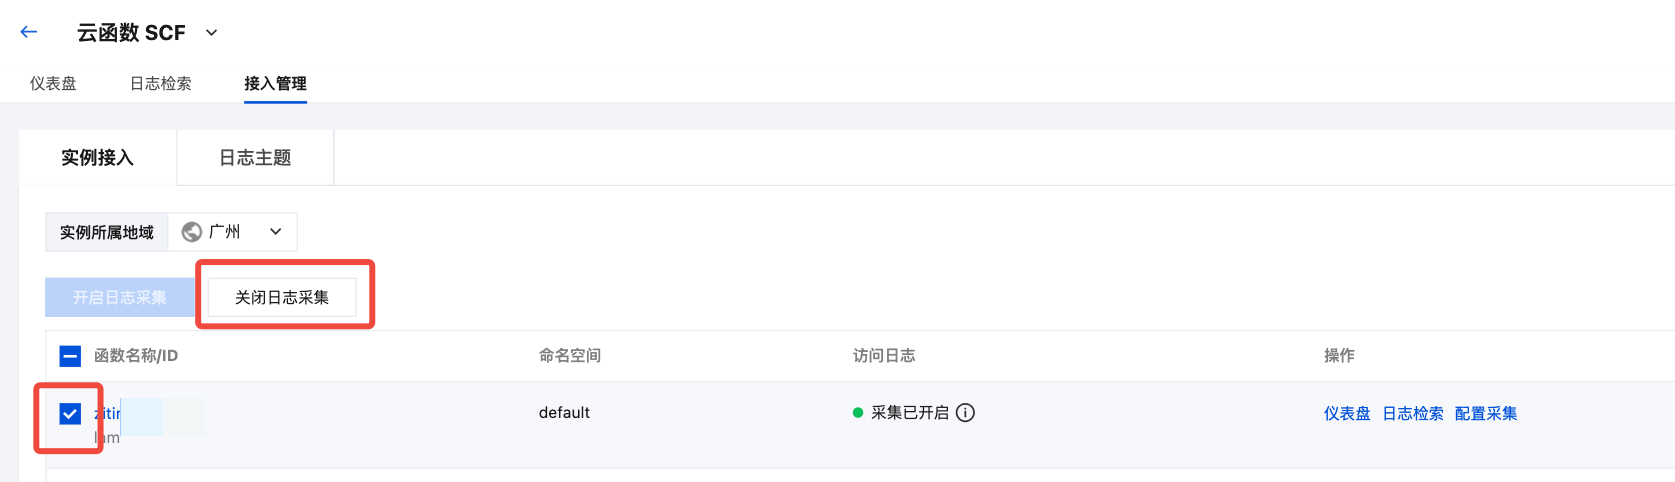Open the 广州 region dropdown
Image resolution: width=1675 pixels, height=482 pixels.
(x=232, y=232)
